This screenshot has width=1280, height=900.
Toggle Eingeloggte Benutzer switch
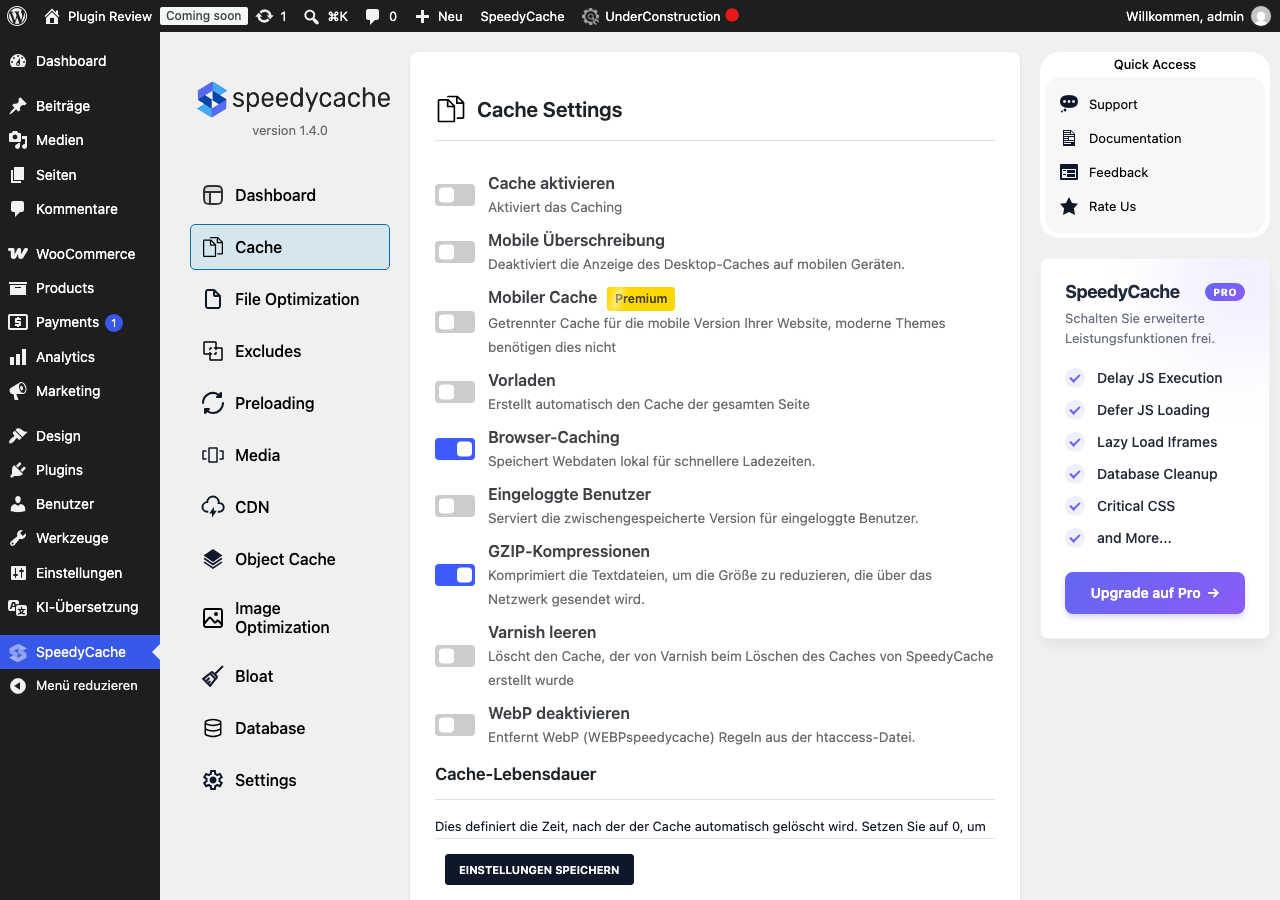(455, 506)
